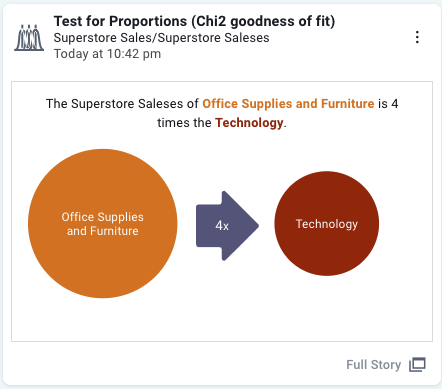Click the Full Story expand icon

[x=417, y=364]
